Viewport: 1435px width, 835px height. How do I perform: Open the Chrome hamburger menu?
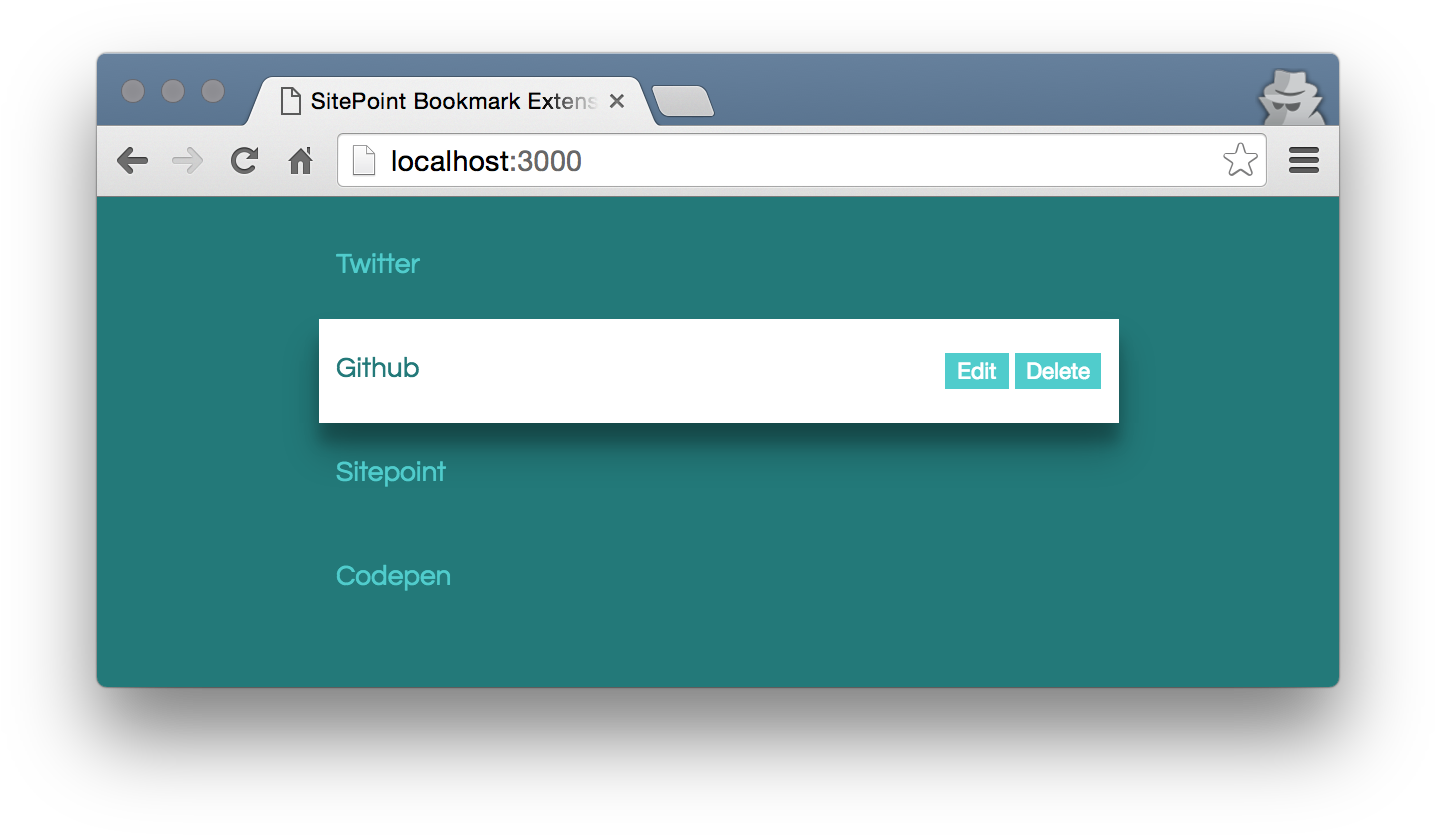1304,160
